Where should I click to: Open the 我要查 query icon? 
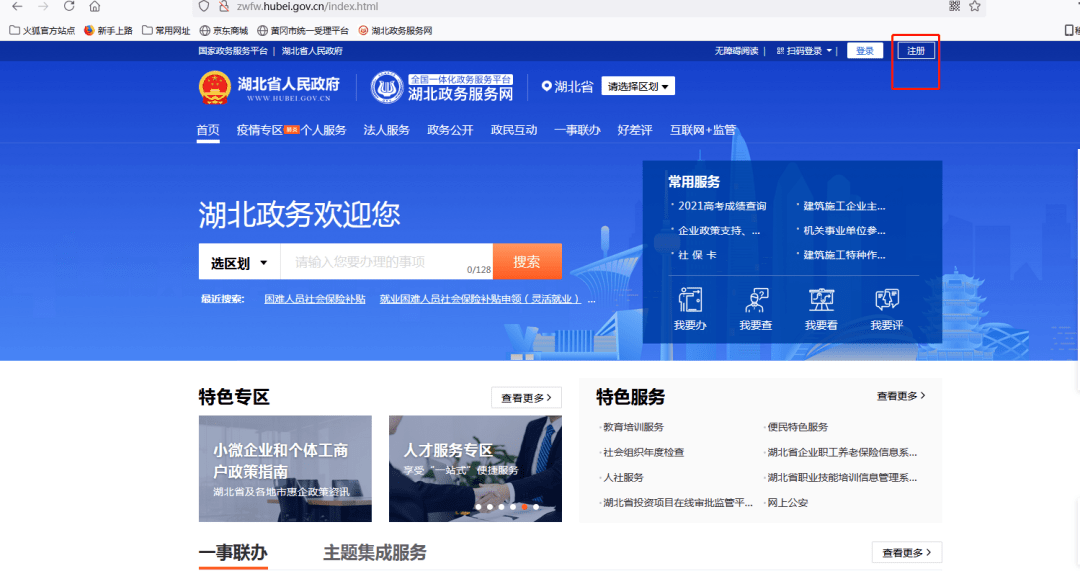(756, 300)
